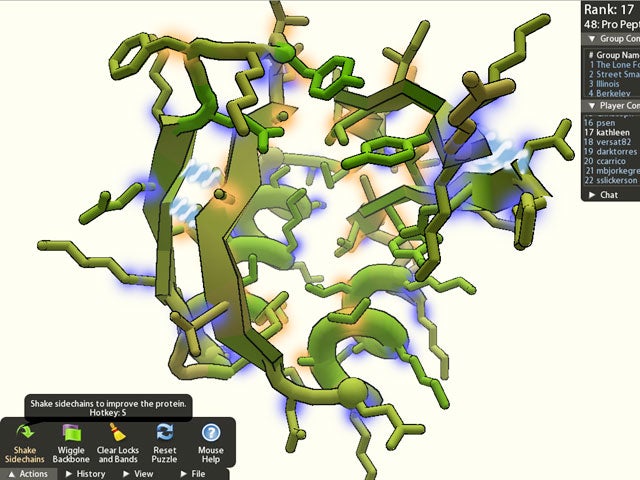
Task: Expand the View tab
Action: tap(138, 474)
